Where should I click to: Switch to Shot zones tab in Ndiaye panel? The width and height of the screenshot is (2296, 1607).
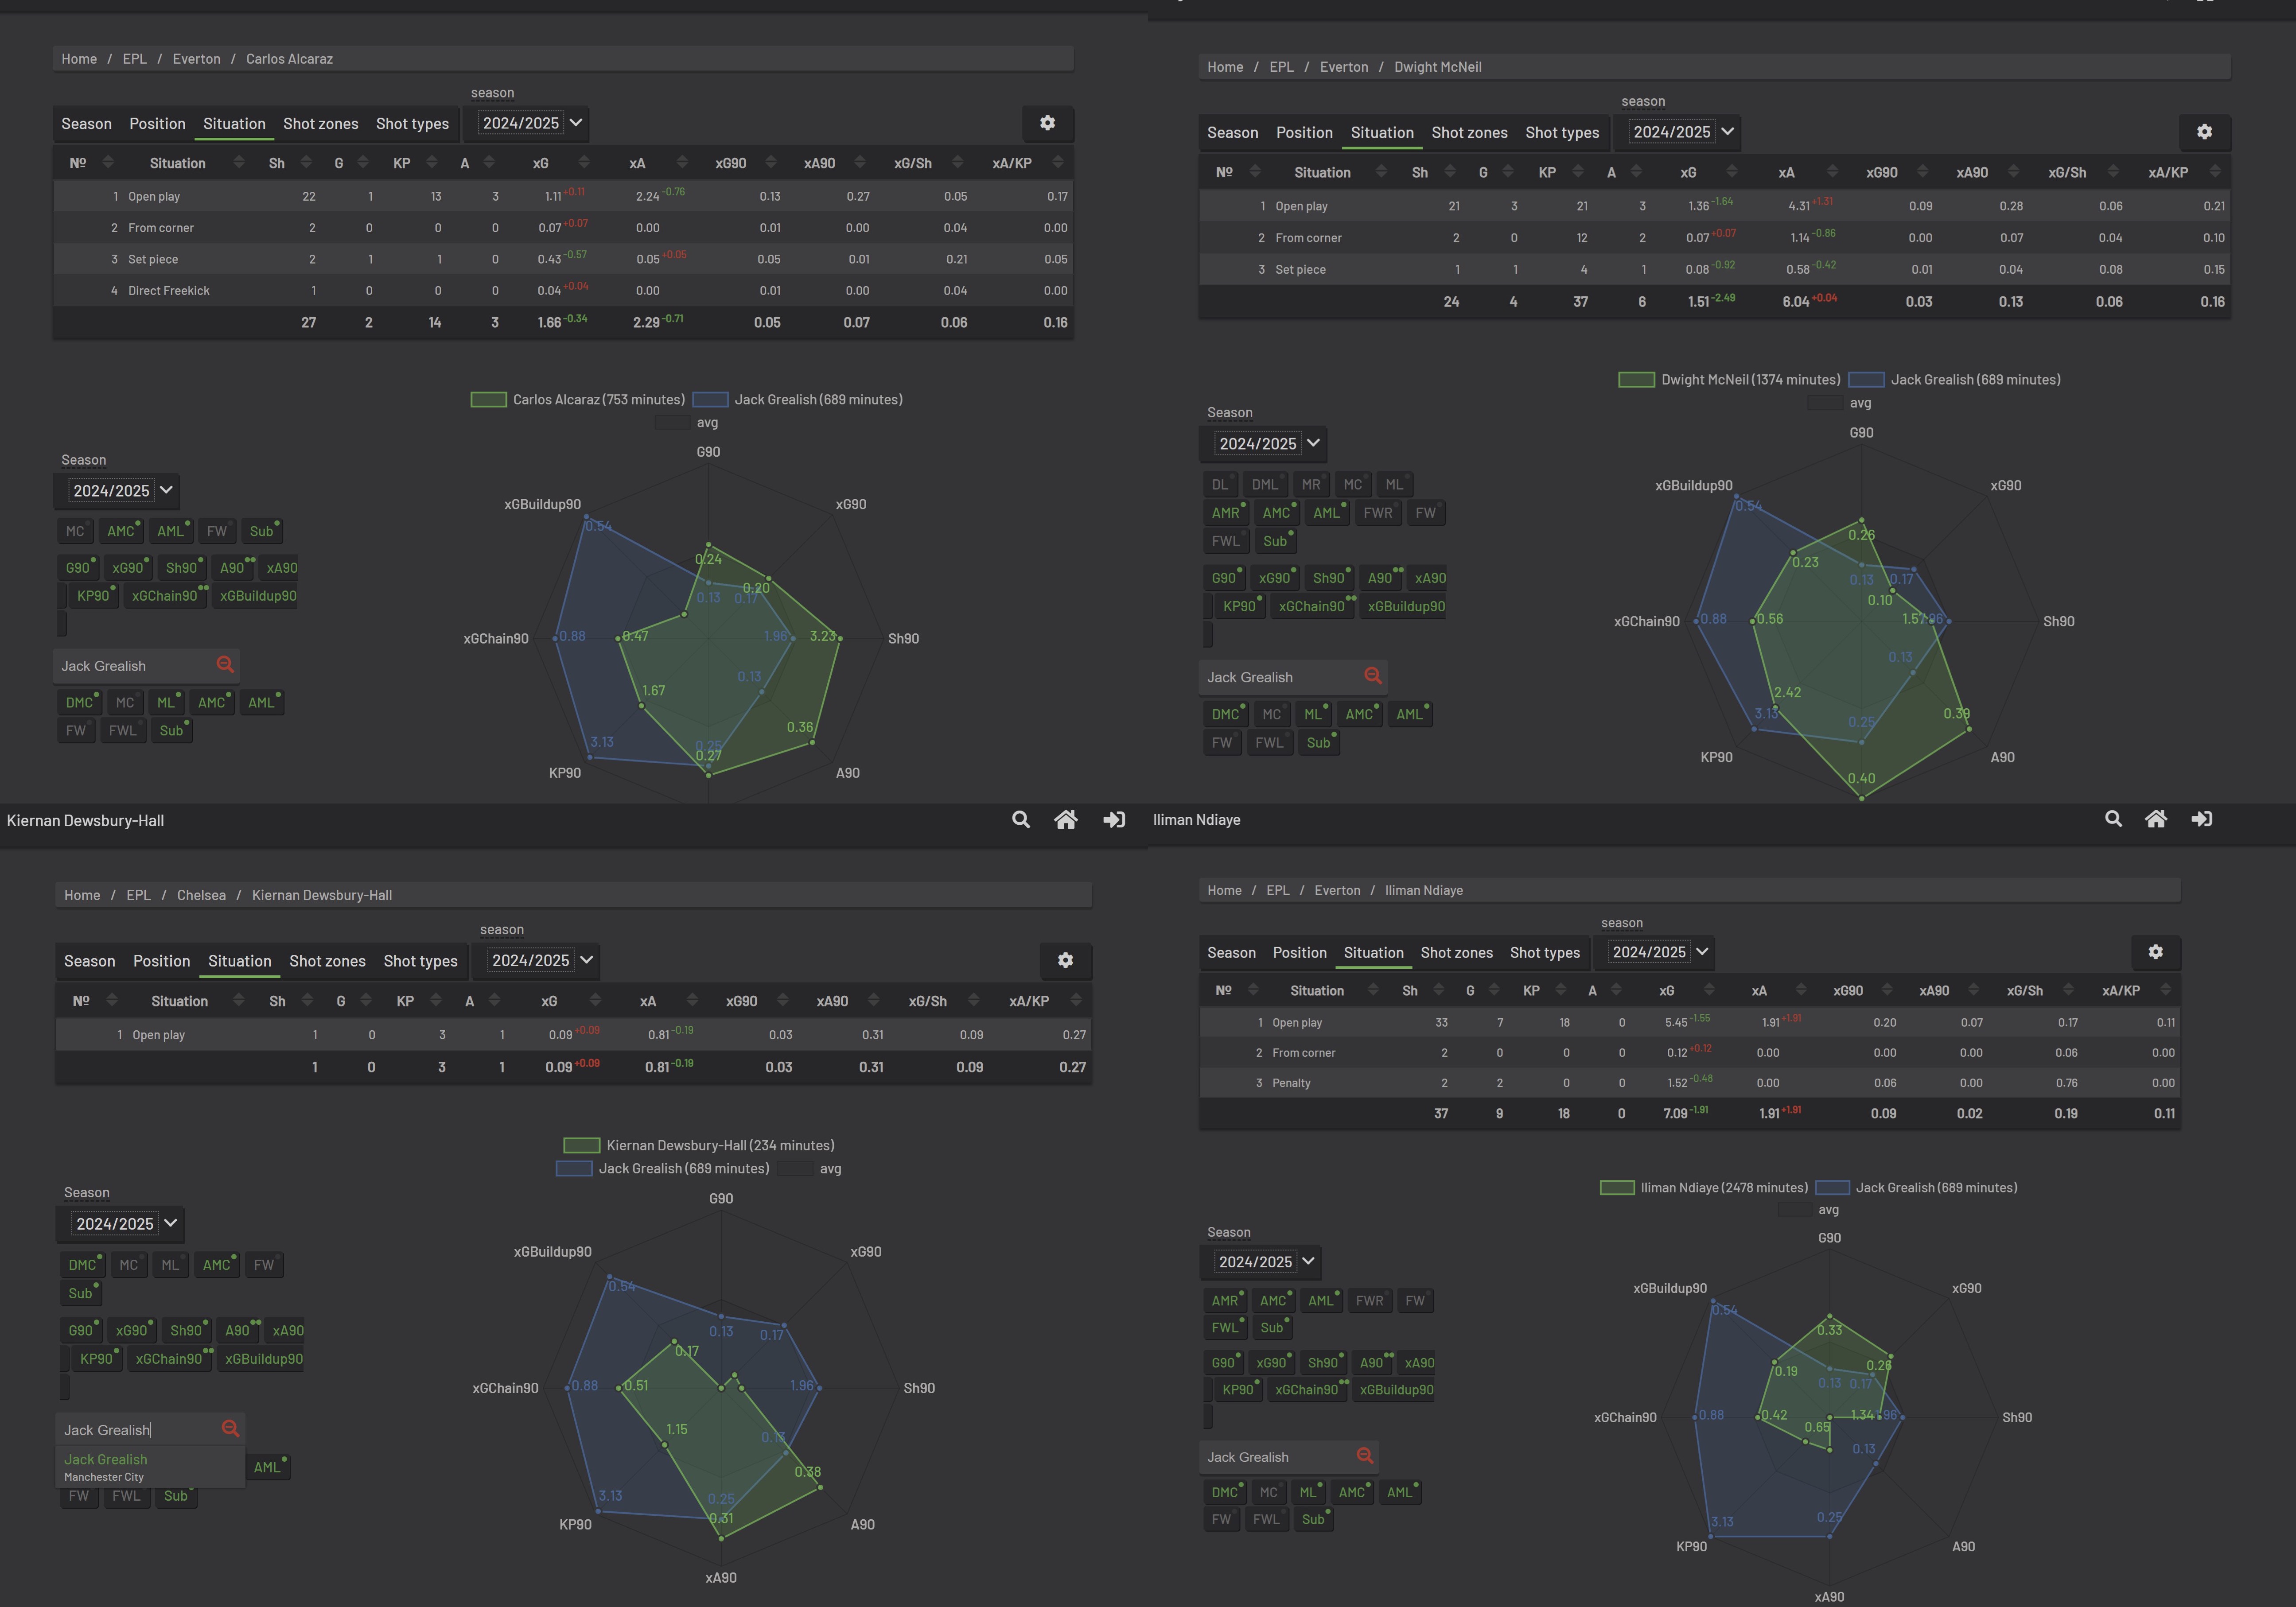tap(1456, 953)
